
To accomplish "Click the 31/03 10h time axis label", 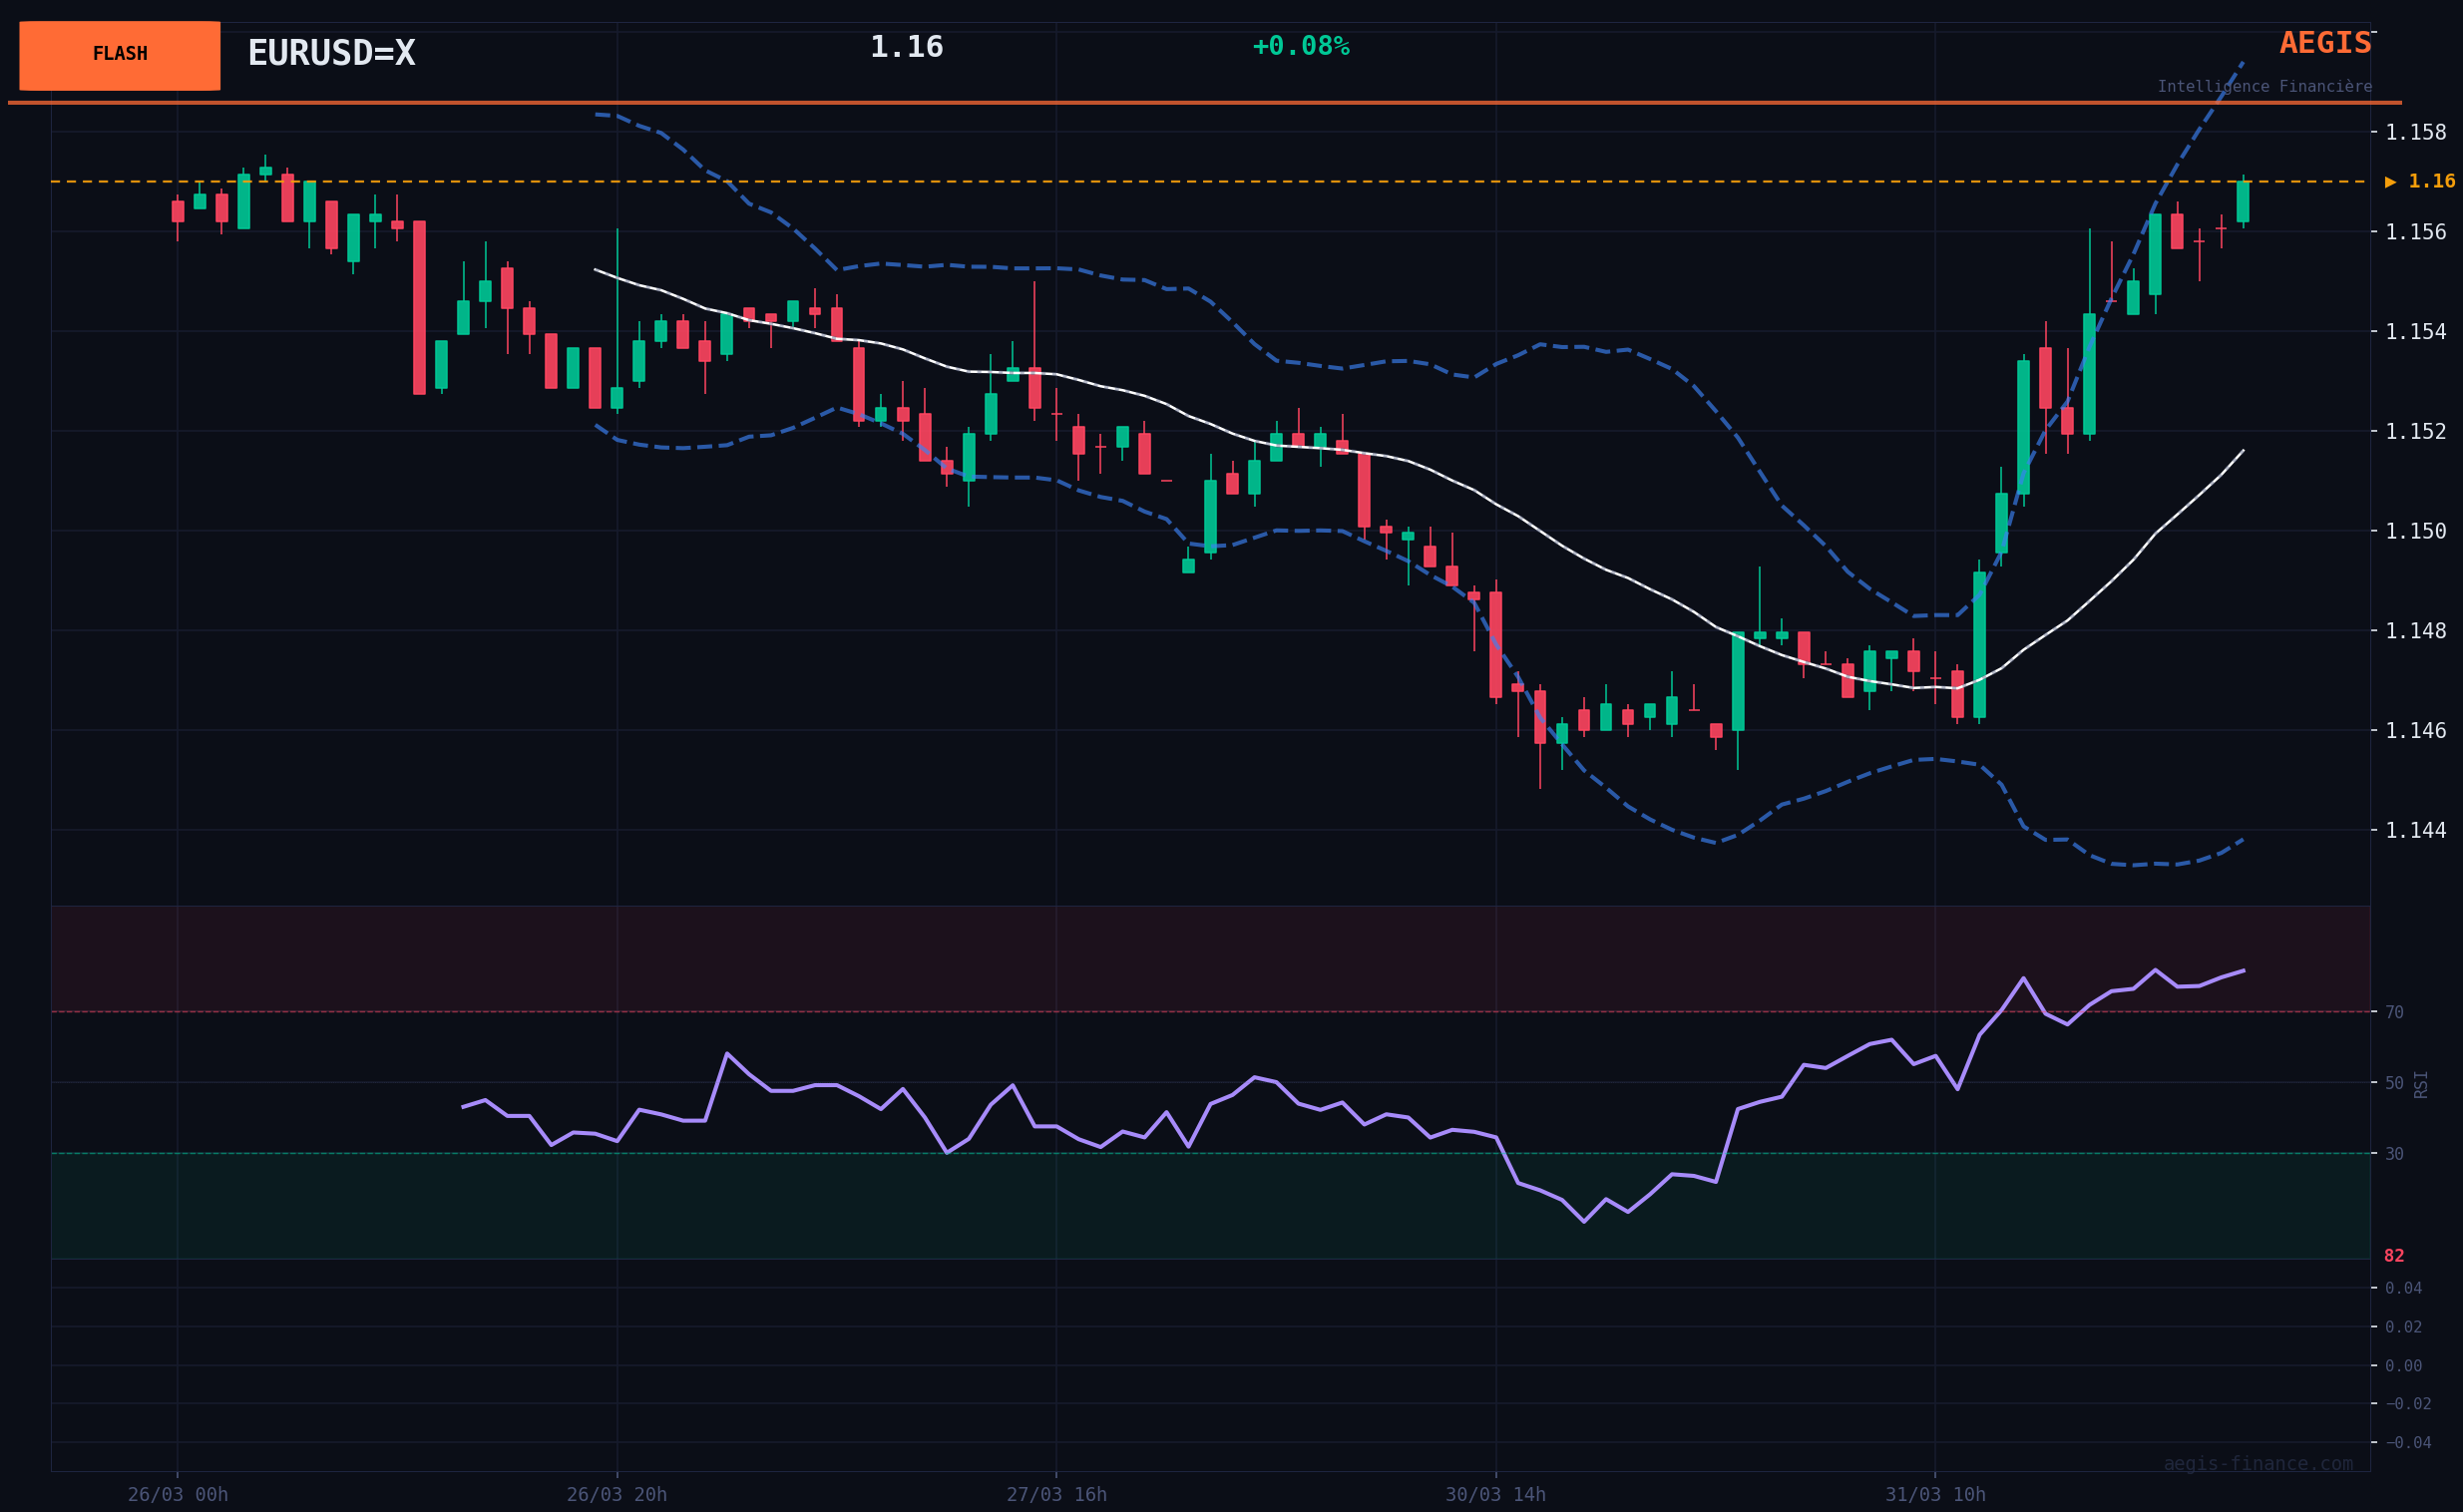I will click(x=1935, y=1494).
